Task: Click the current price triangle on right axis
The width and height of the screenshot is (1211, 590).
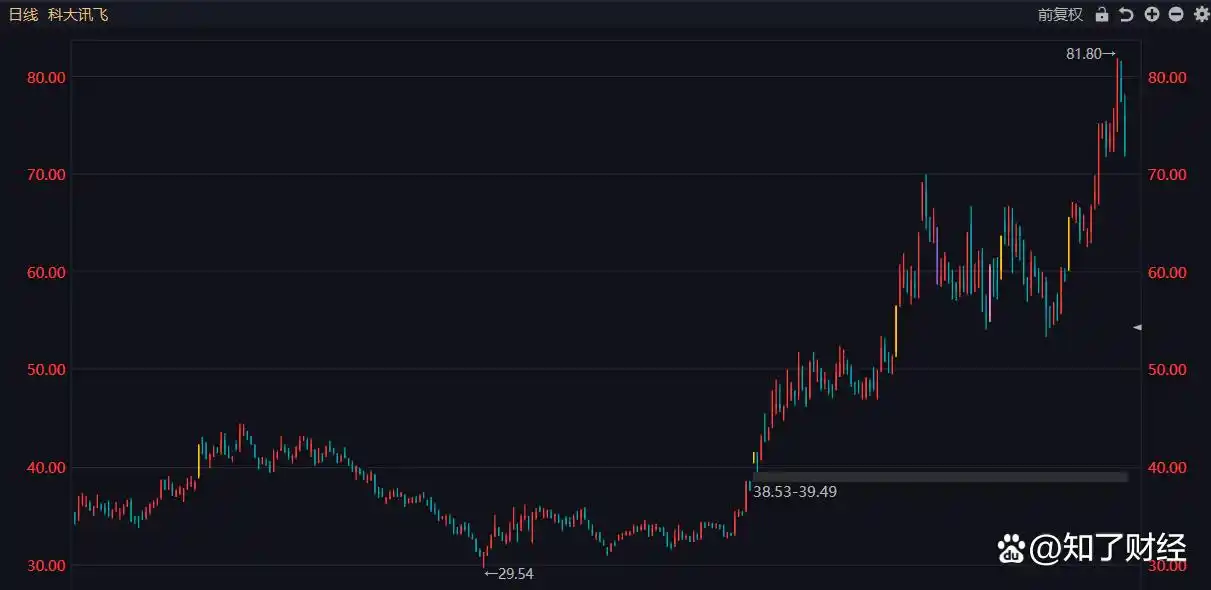Action: pos(1136,327)
